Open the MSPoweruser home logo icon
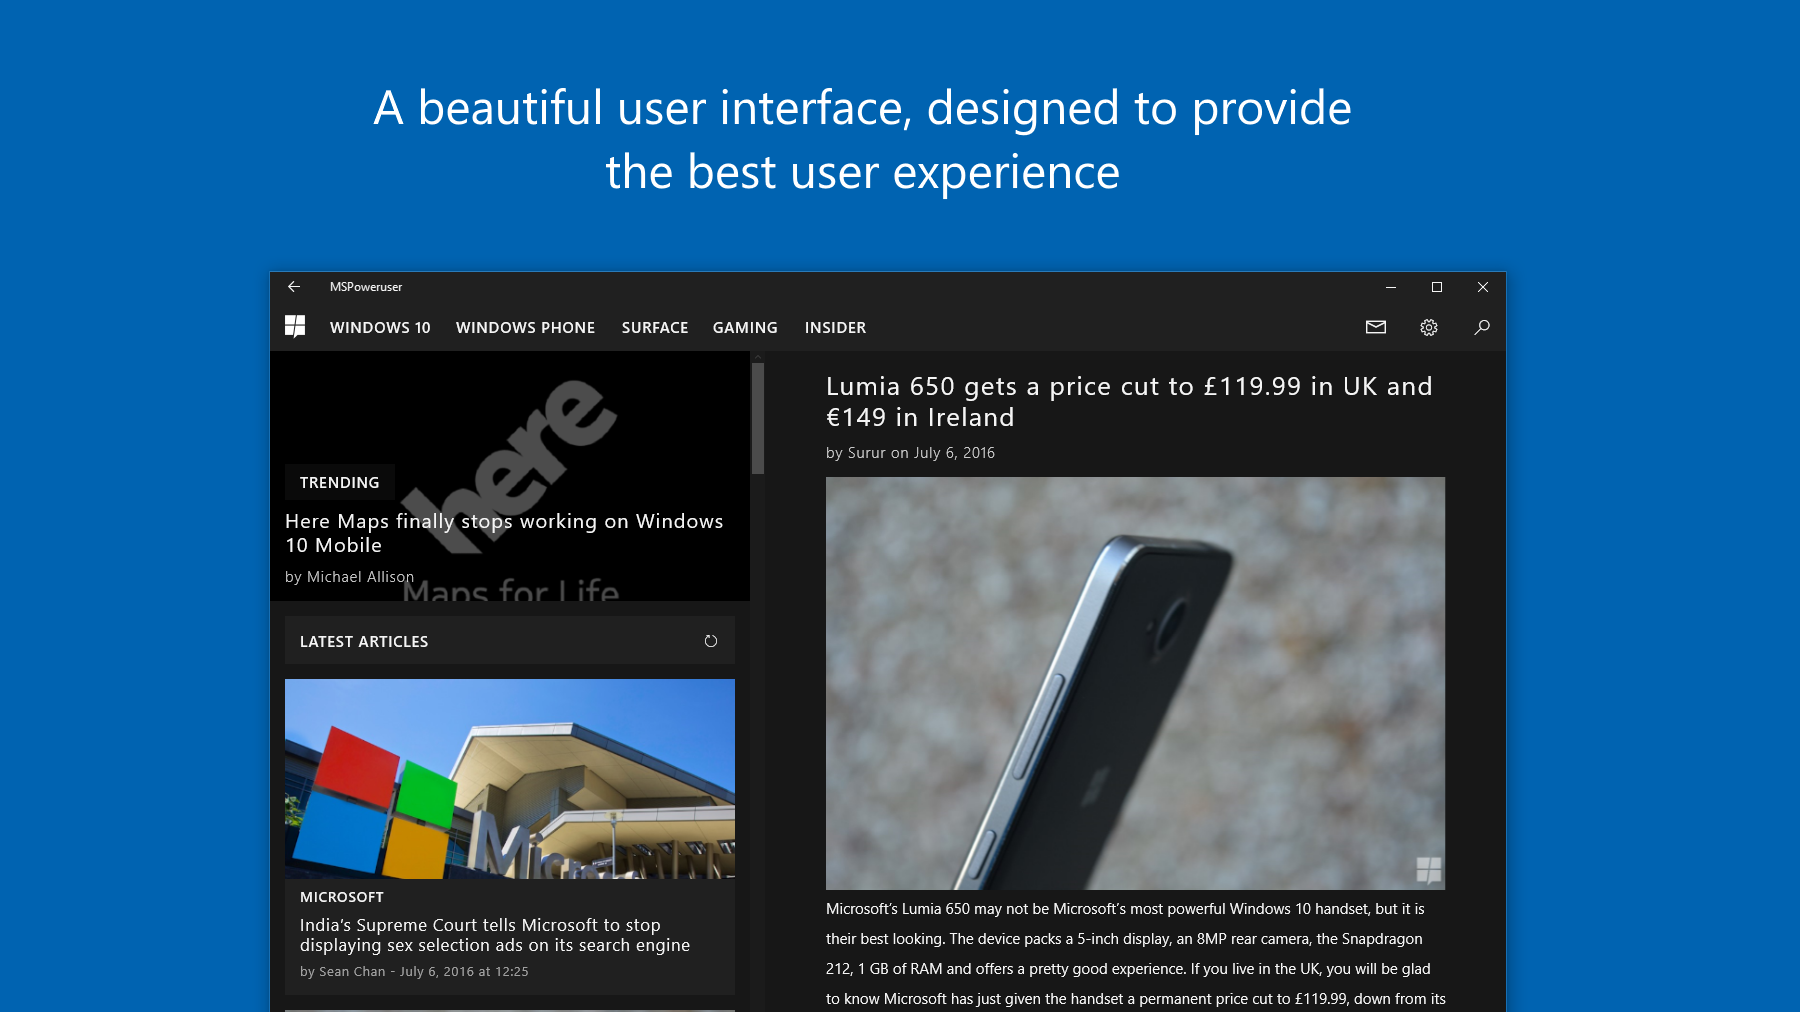The width and height of the screenshot is (1800, 1012). coord(295,327)
